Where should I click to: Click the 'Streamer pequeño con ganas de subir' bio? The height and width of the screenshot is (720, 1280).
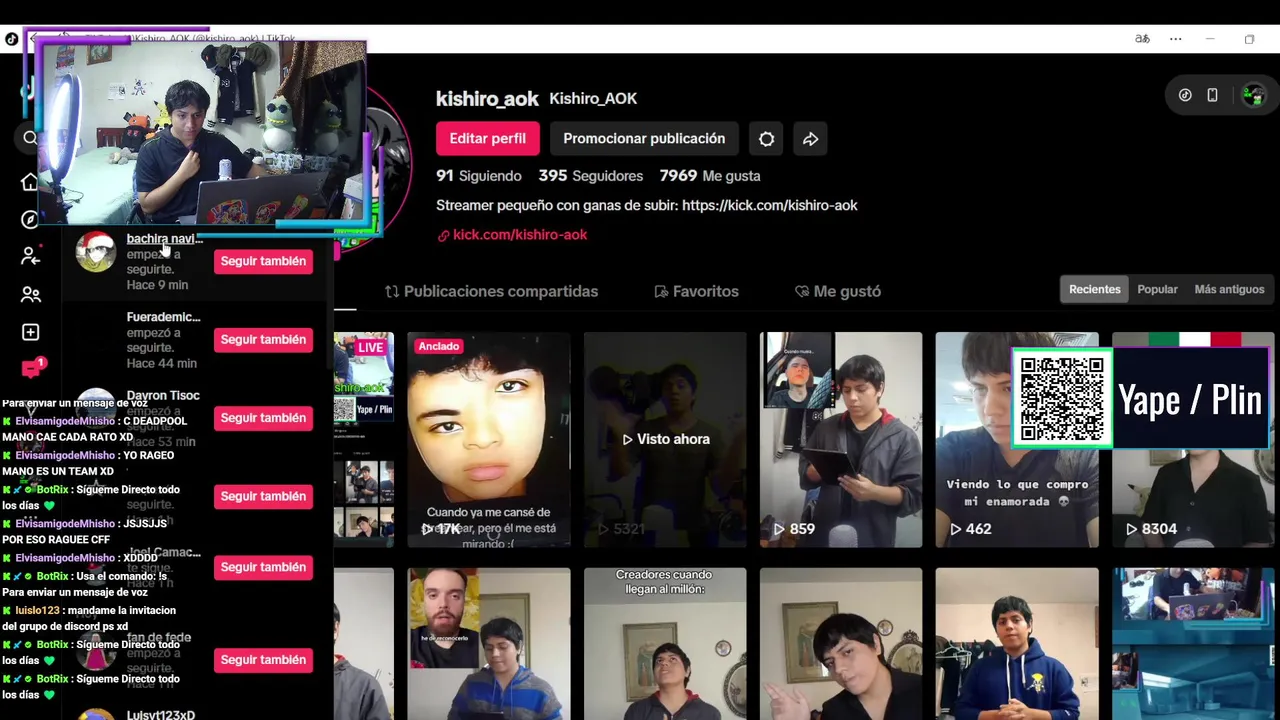pyautogui.click(x=647, y=206)
